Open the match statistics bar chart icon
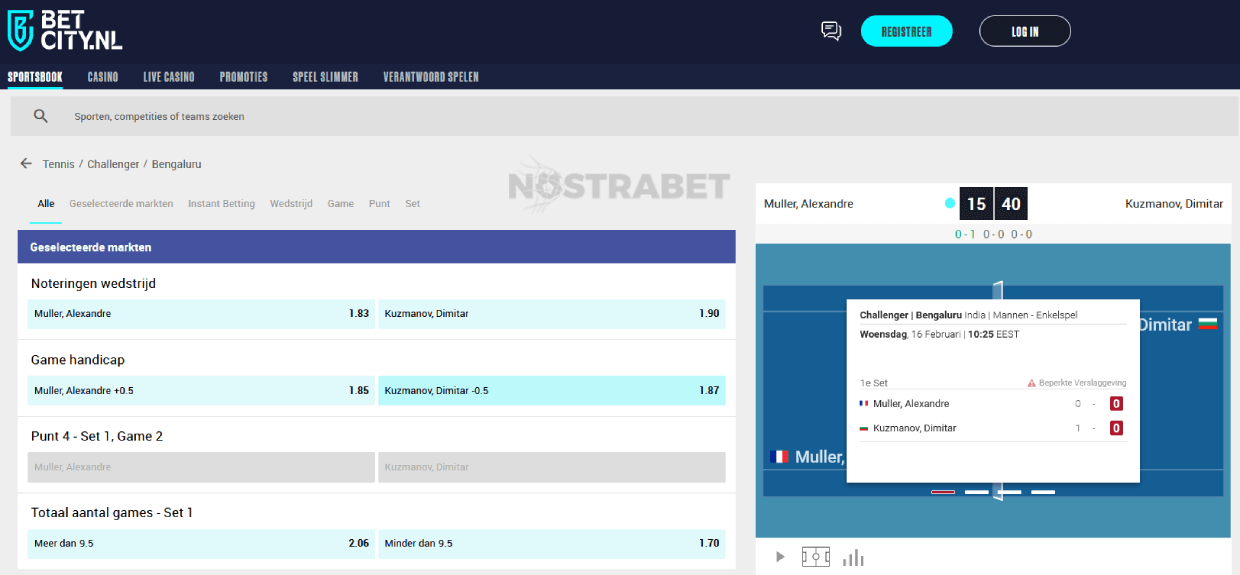 tap(853, 557)
